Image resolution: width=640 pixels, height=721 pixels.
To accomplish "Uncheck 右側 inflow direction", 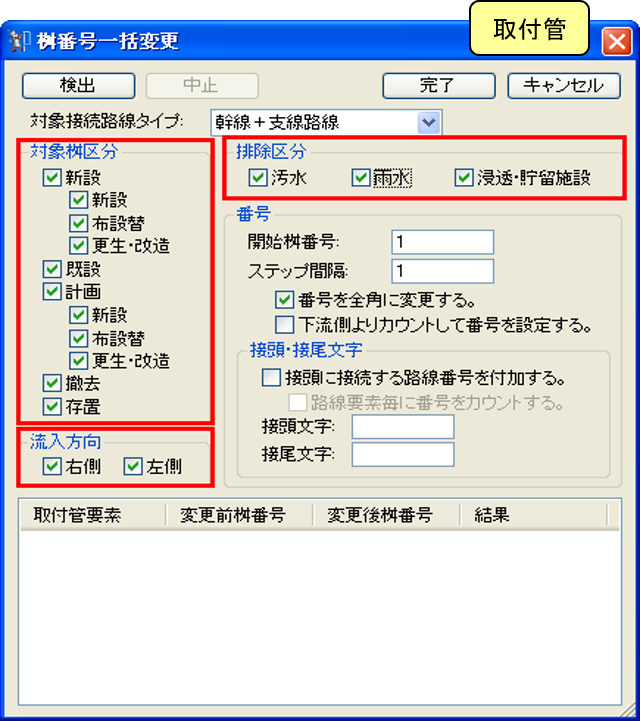I will click(52, 467).
